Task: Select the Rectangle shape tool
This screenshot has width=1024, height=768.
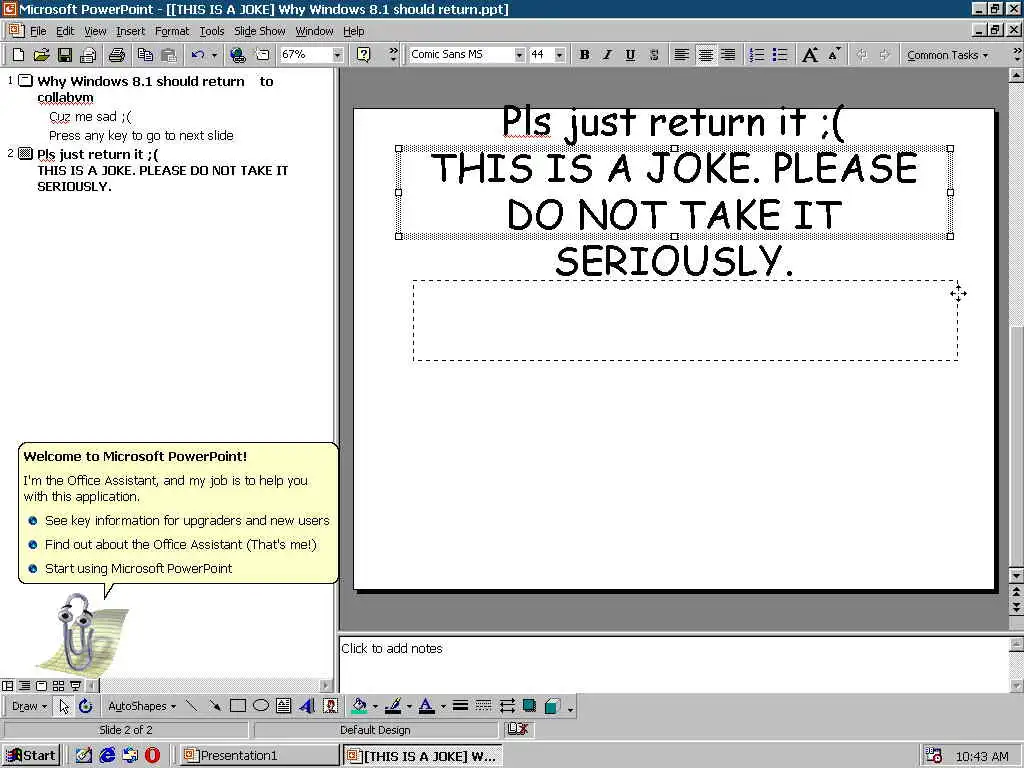Action: pyautogui.click(x=238, y=706)
